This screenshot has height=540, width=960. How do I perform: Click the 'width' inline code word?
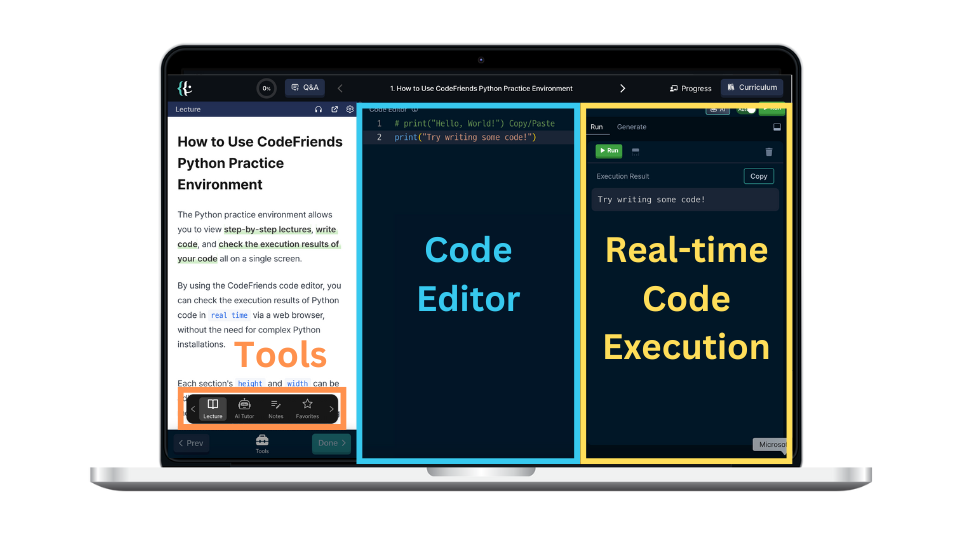(298, 383)
